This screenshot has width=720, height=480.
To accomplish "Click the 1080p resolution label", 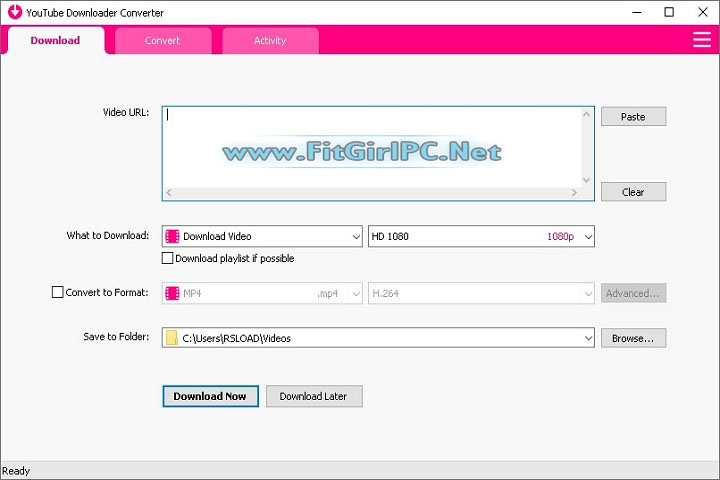I will tap(560, 237).
